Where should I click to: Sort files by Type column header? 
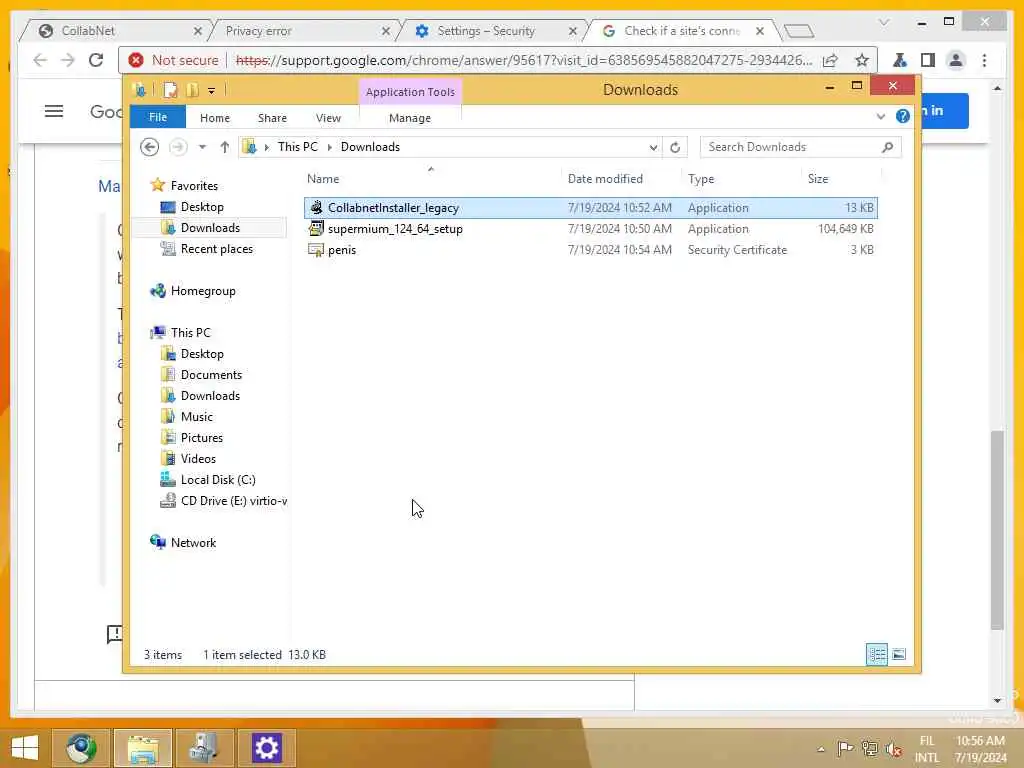tap(701, 178)
